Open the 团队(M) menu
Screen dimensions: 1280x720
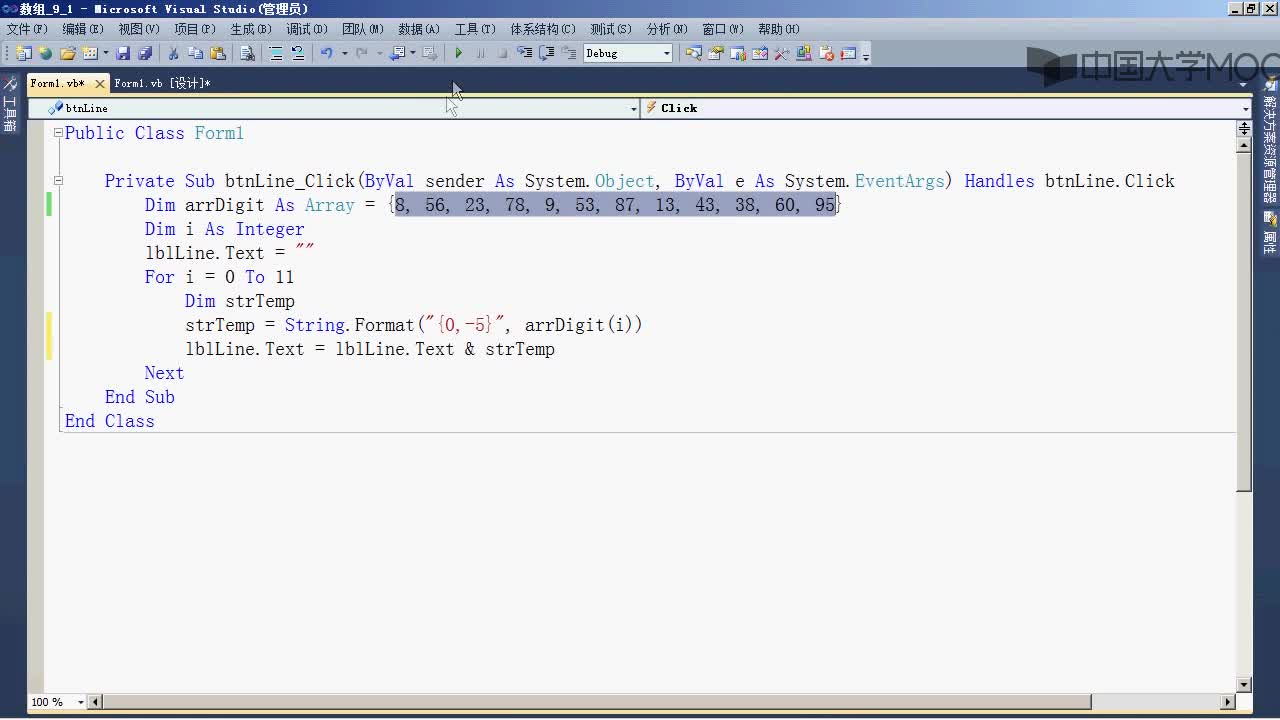click(x=362, y=29)
